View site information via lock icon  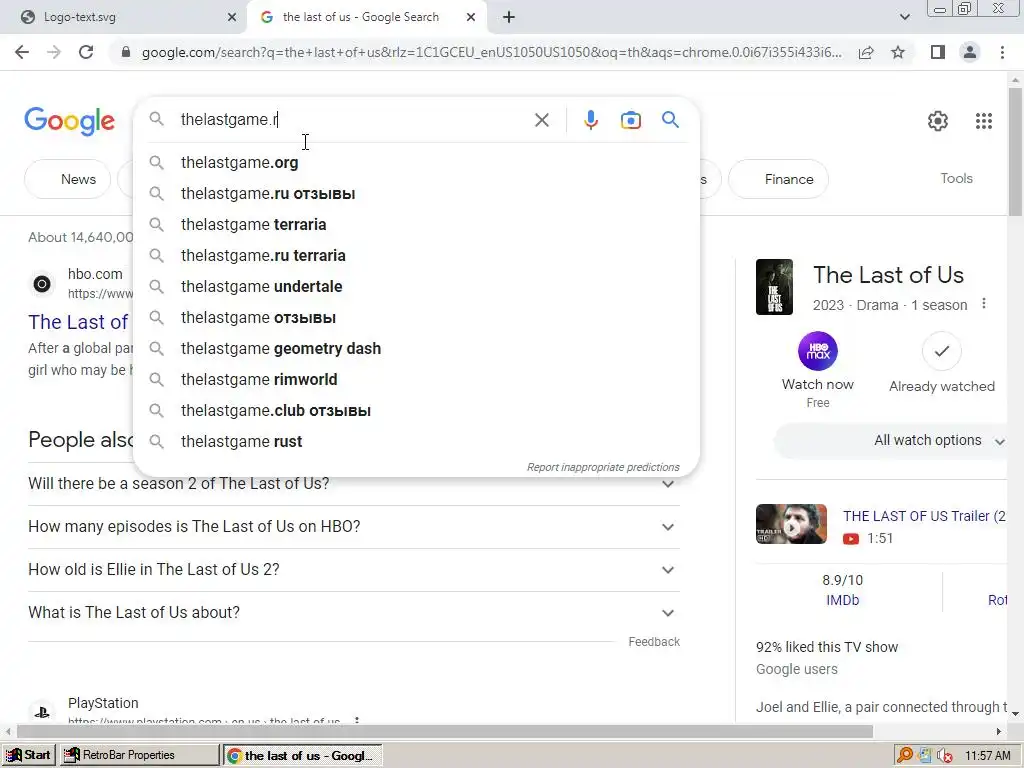click(126, 52)
